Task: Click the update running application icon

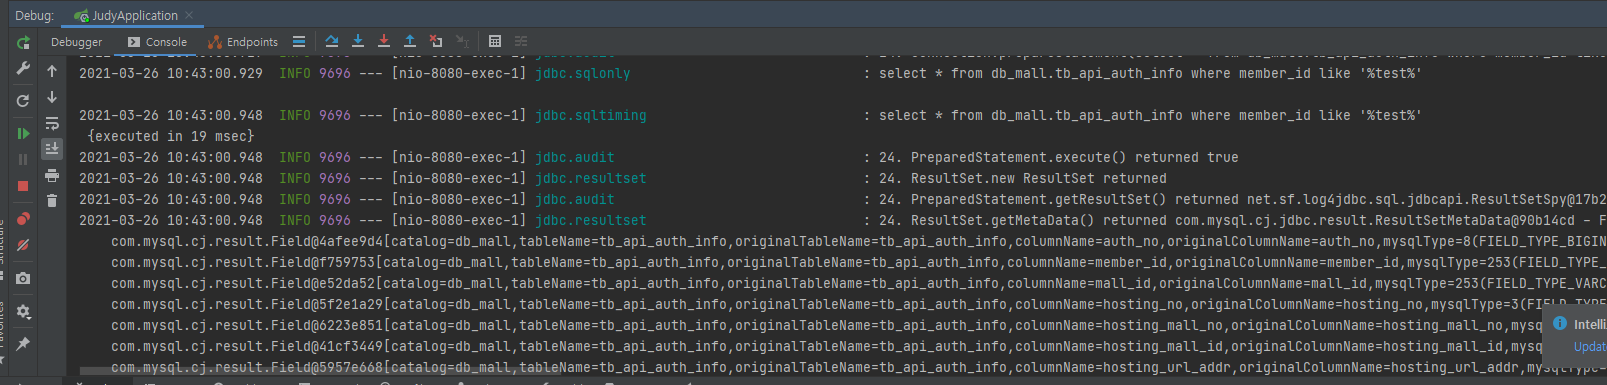Action: (23, 101)
